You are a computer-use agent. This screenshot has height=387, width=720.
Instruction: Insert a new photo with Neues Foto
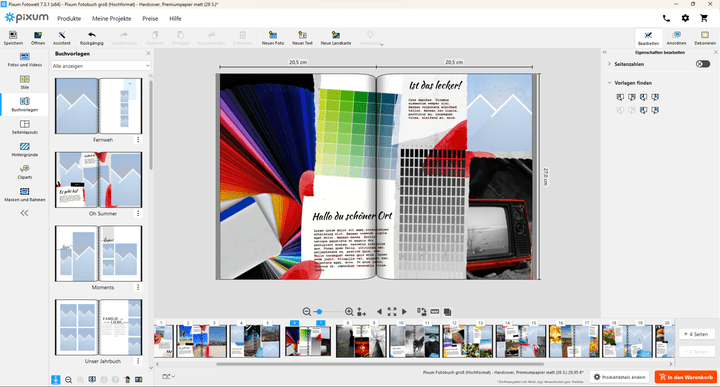pos(273,38)
